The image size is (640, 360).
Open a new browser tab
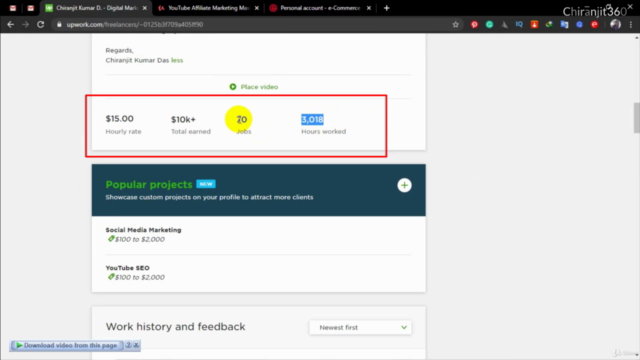click(387, 8)
